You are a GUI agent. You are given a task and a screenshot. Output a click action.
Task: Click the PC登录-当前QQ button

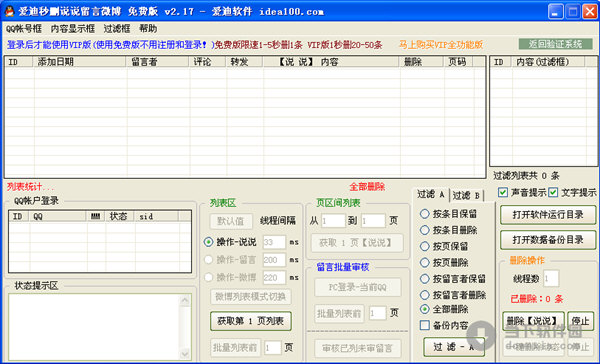tap(358, 287)
